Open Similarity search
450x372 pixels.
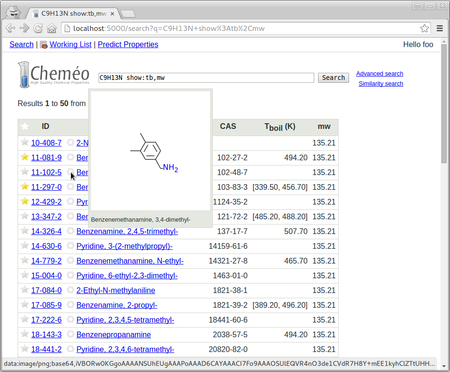pyautogui.click(x=381, y=84)
